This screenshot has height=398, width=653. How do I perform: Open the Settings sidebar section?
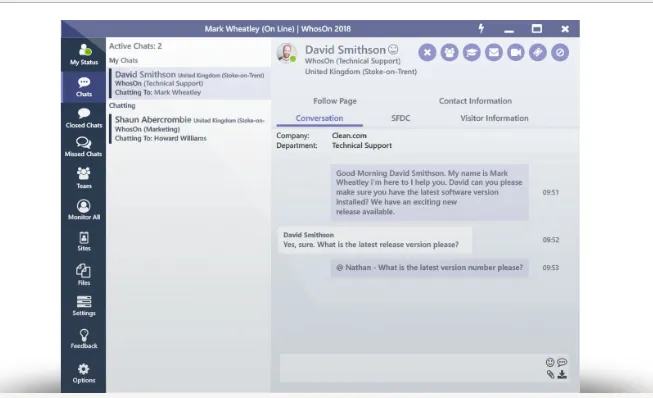[84, 306]
